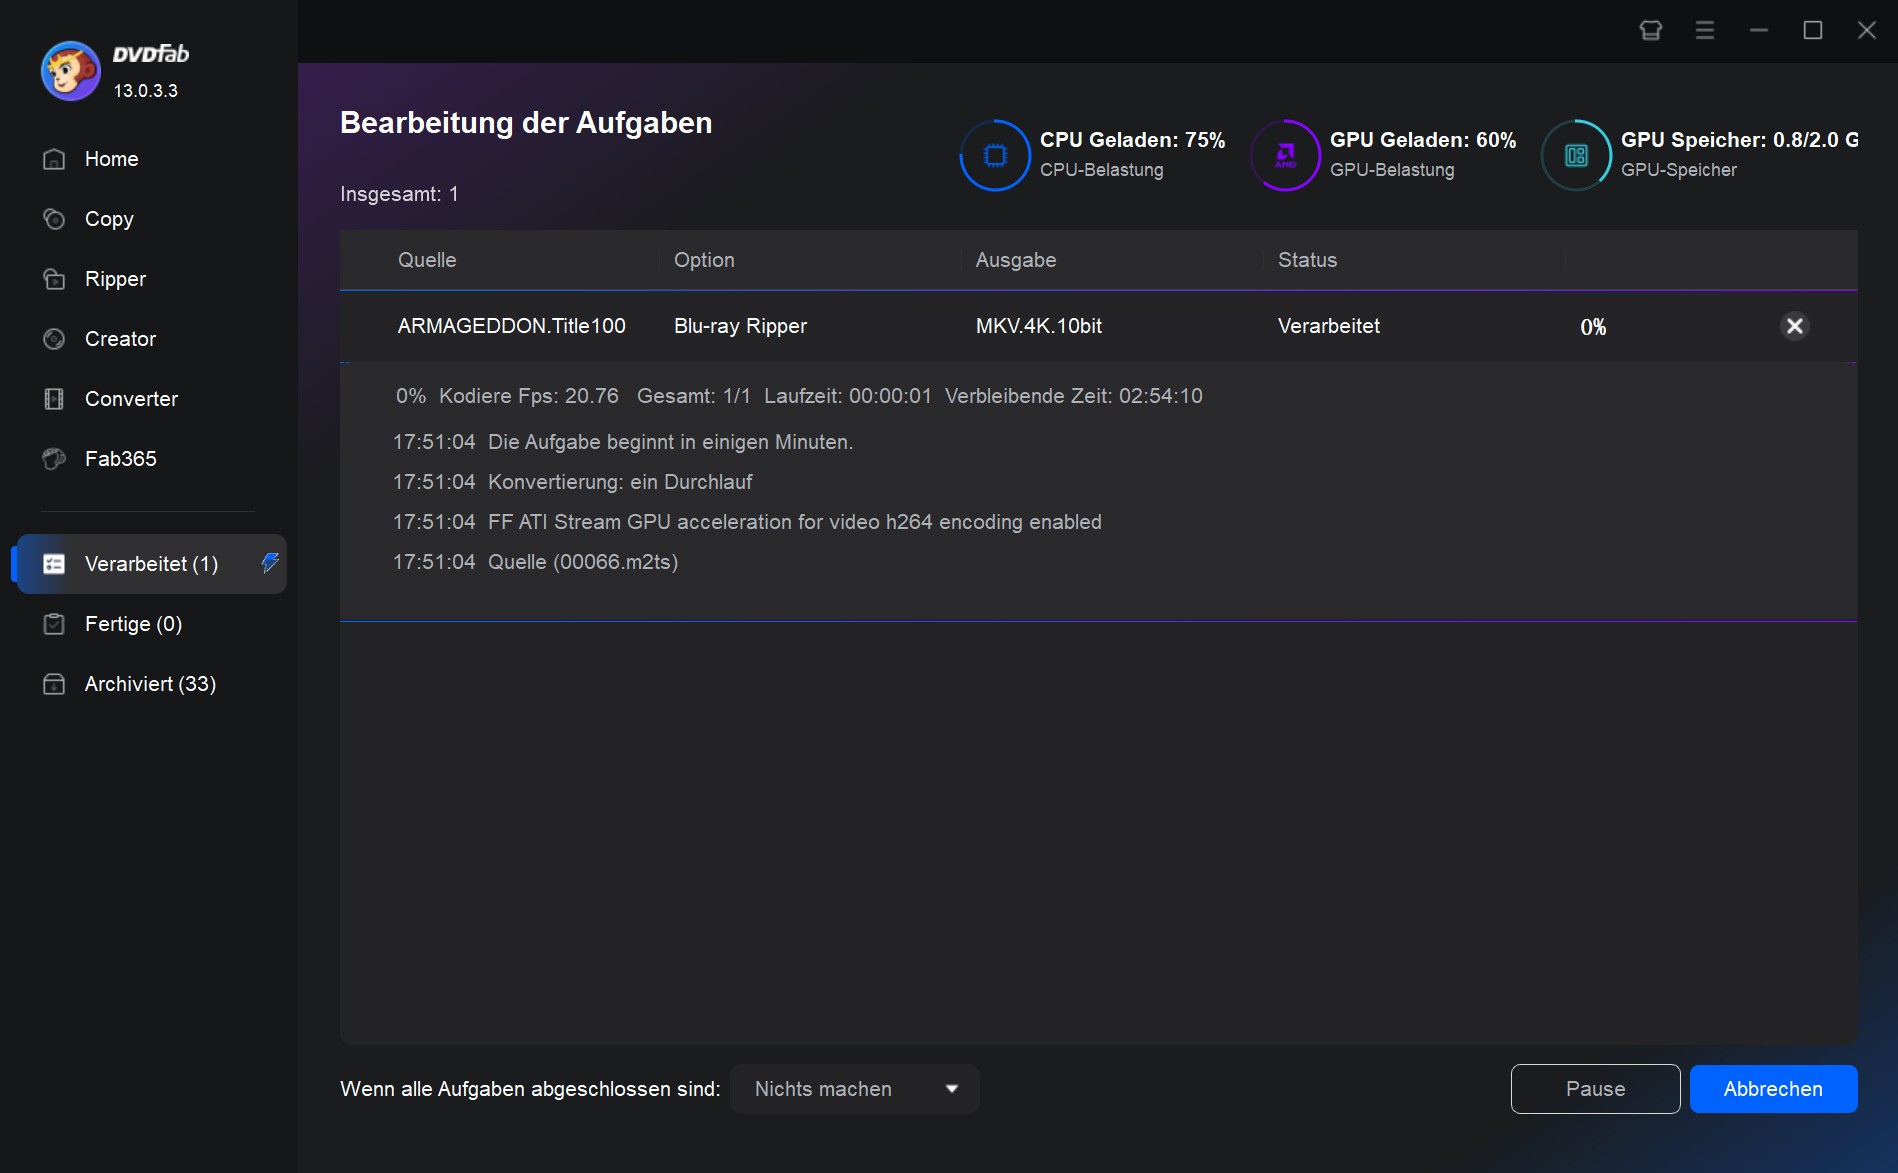Click the 'Insgesamt: 1' total count
Screen dimensions: 1898x1173
[399, 194]
